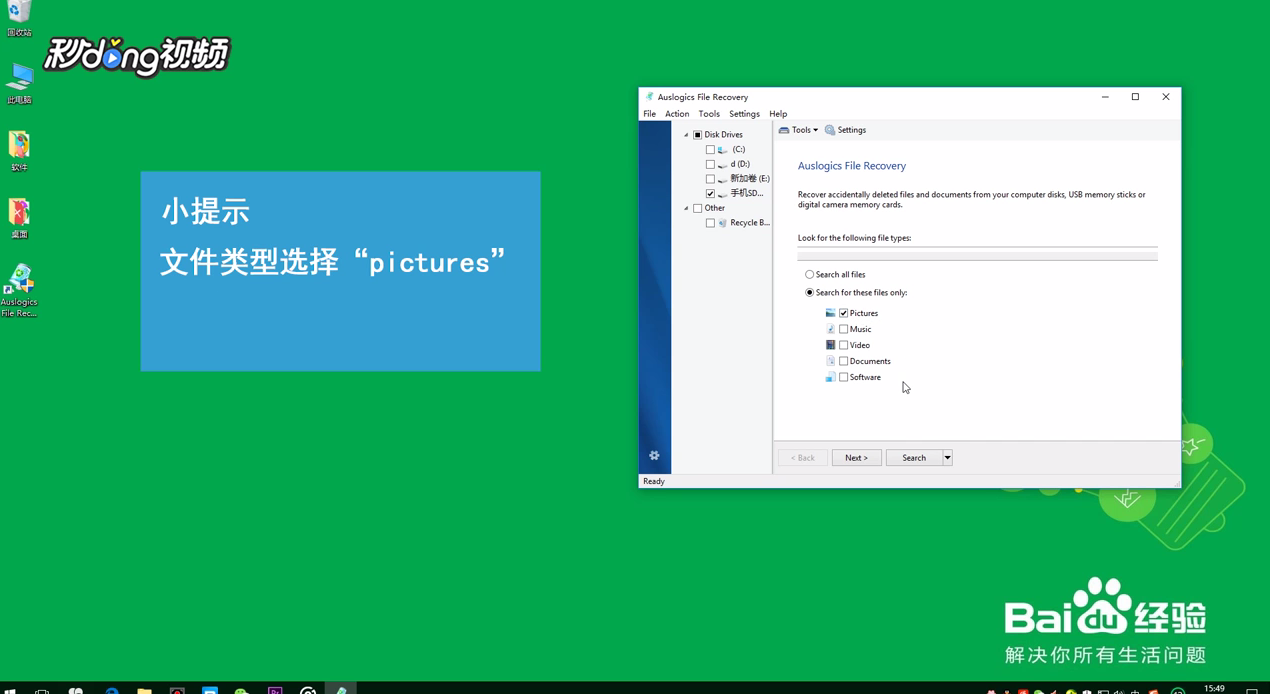This screenshot has height=694, width=1270.
Task: Click the 新加卷 (E:) drive icon
Action: click(x=722, y=179)
